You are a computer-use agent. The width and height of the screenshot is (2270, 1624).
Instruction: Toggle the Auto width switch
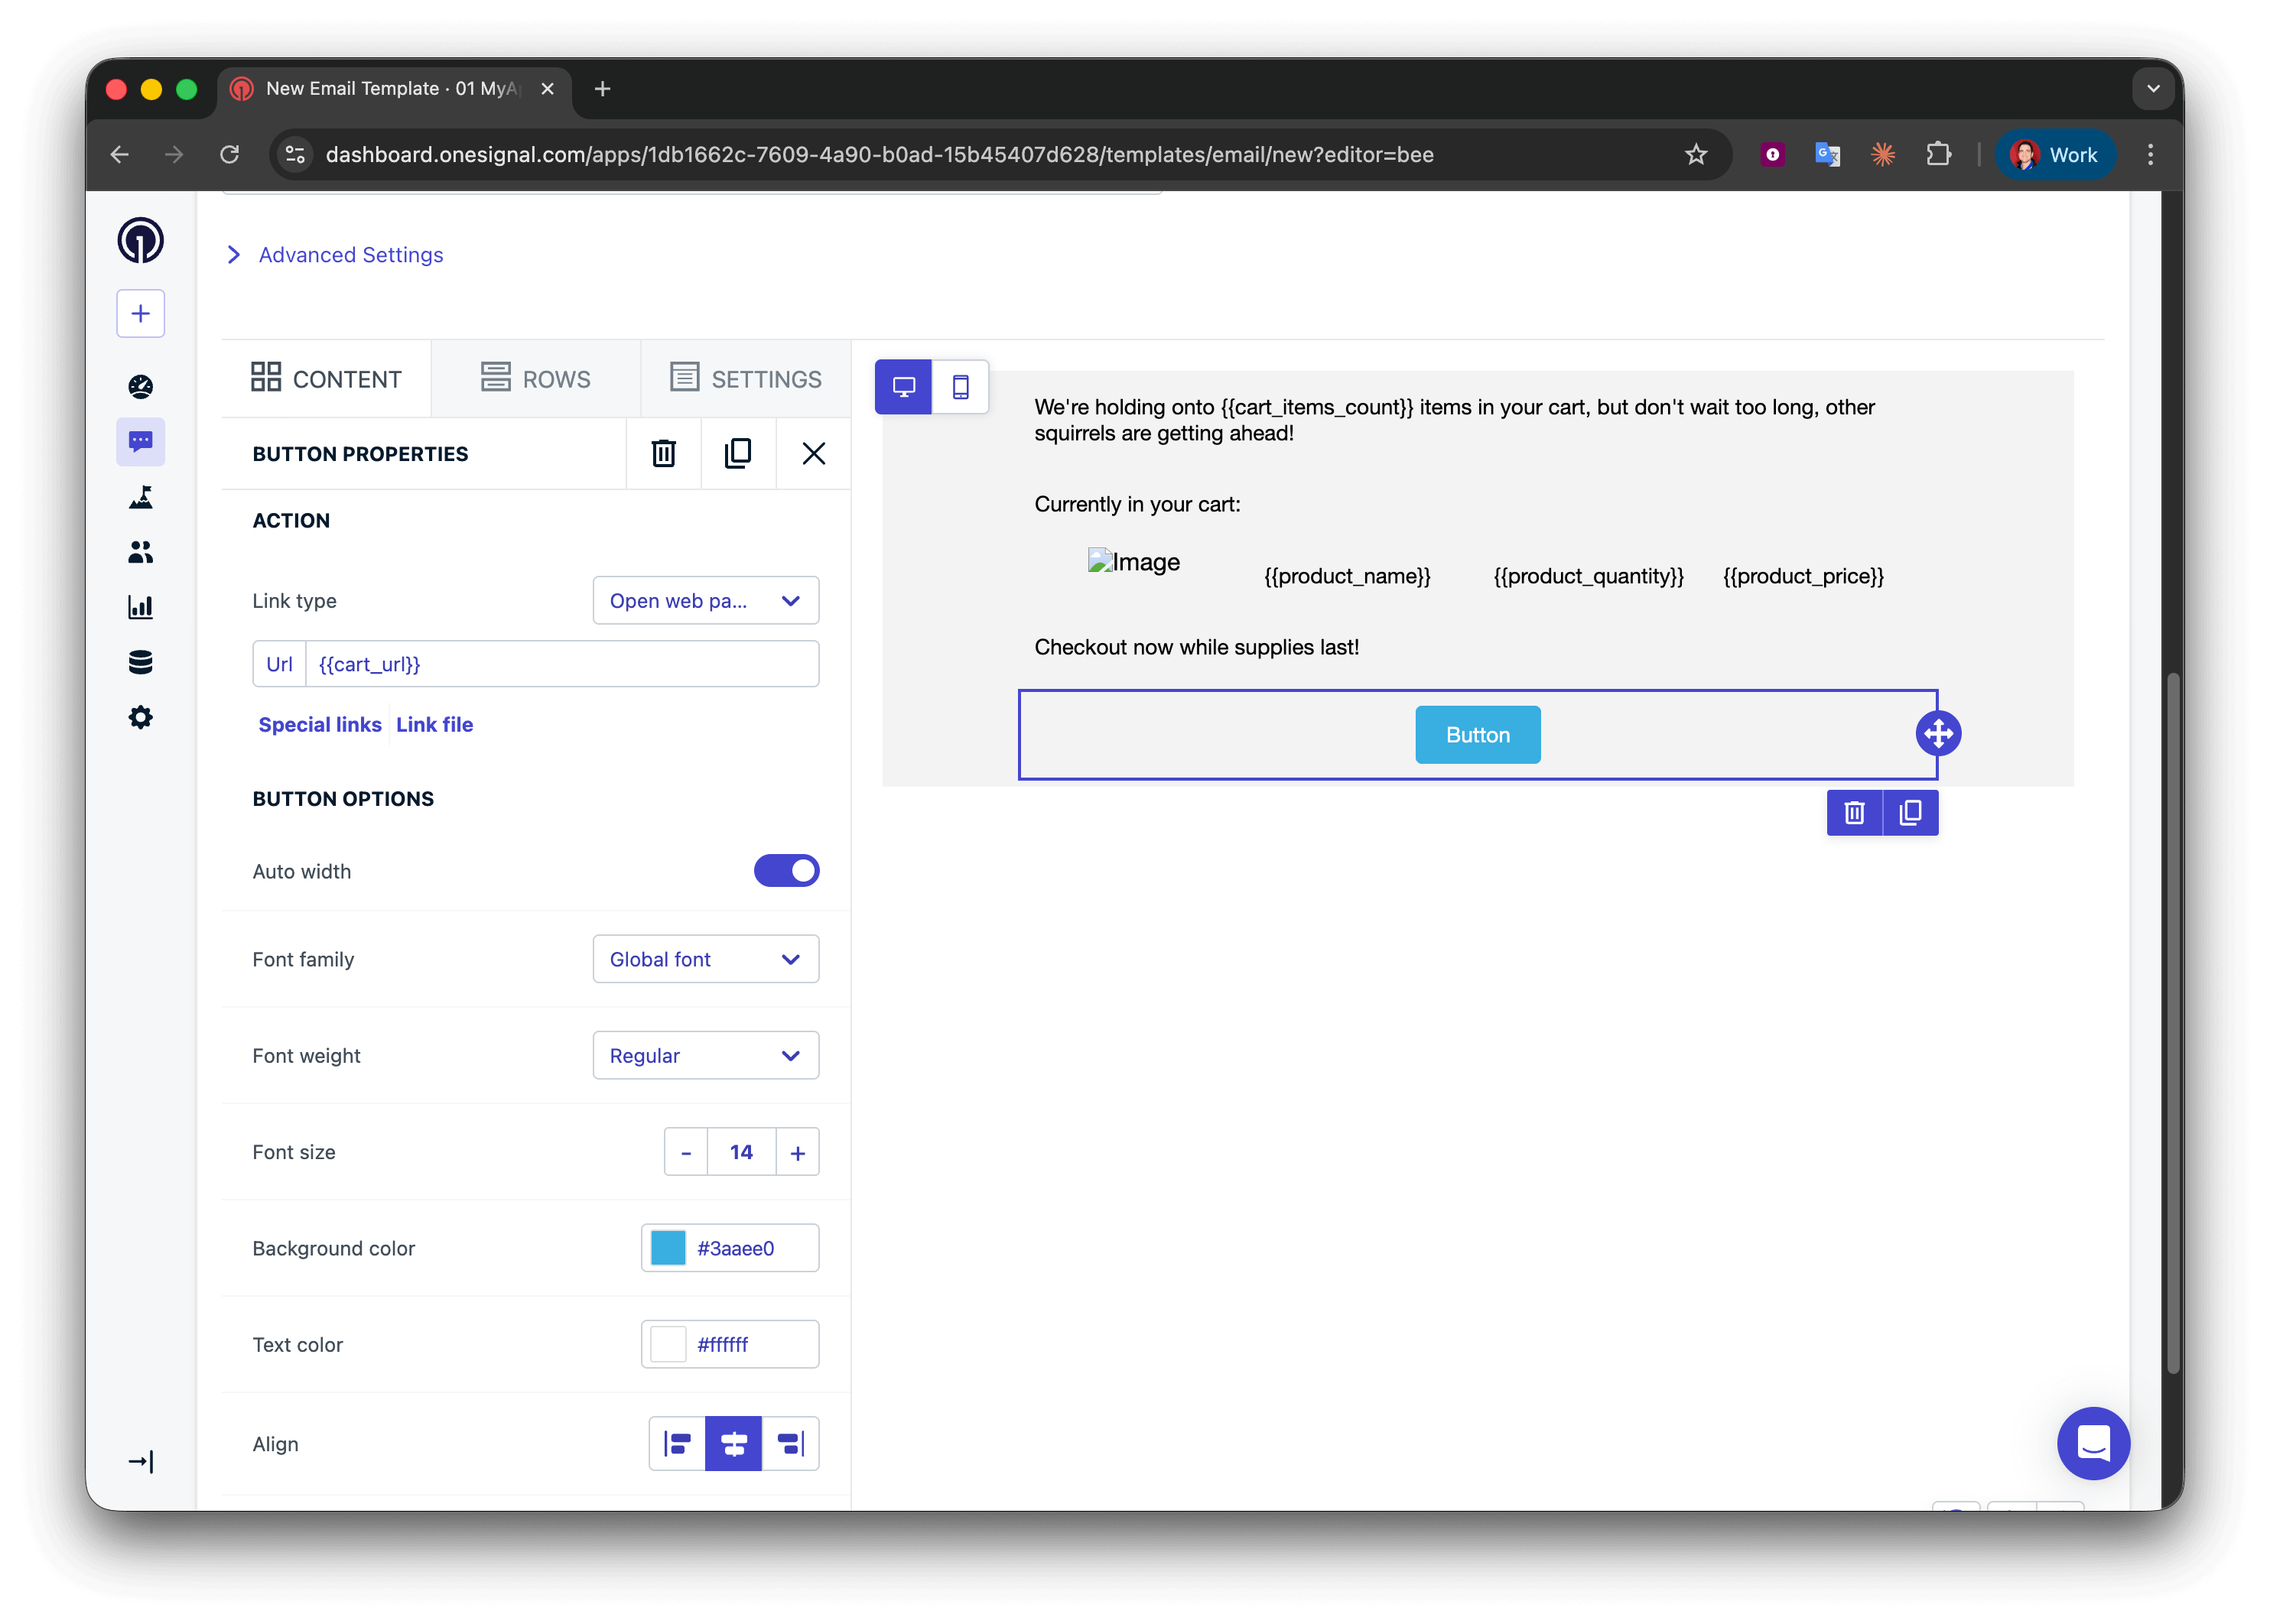[786, 871]
